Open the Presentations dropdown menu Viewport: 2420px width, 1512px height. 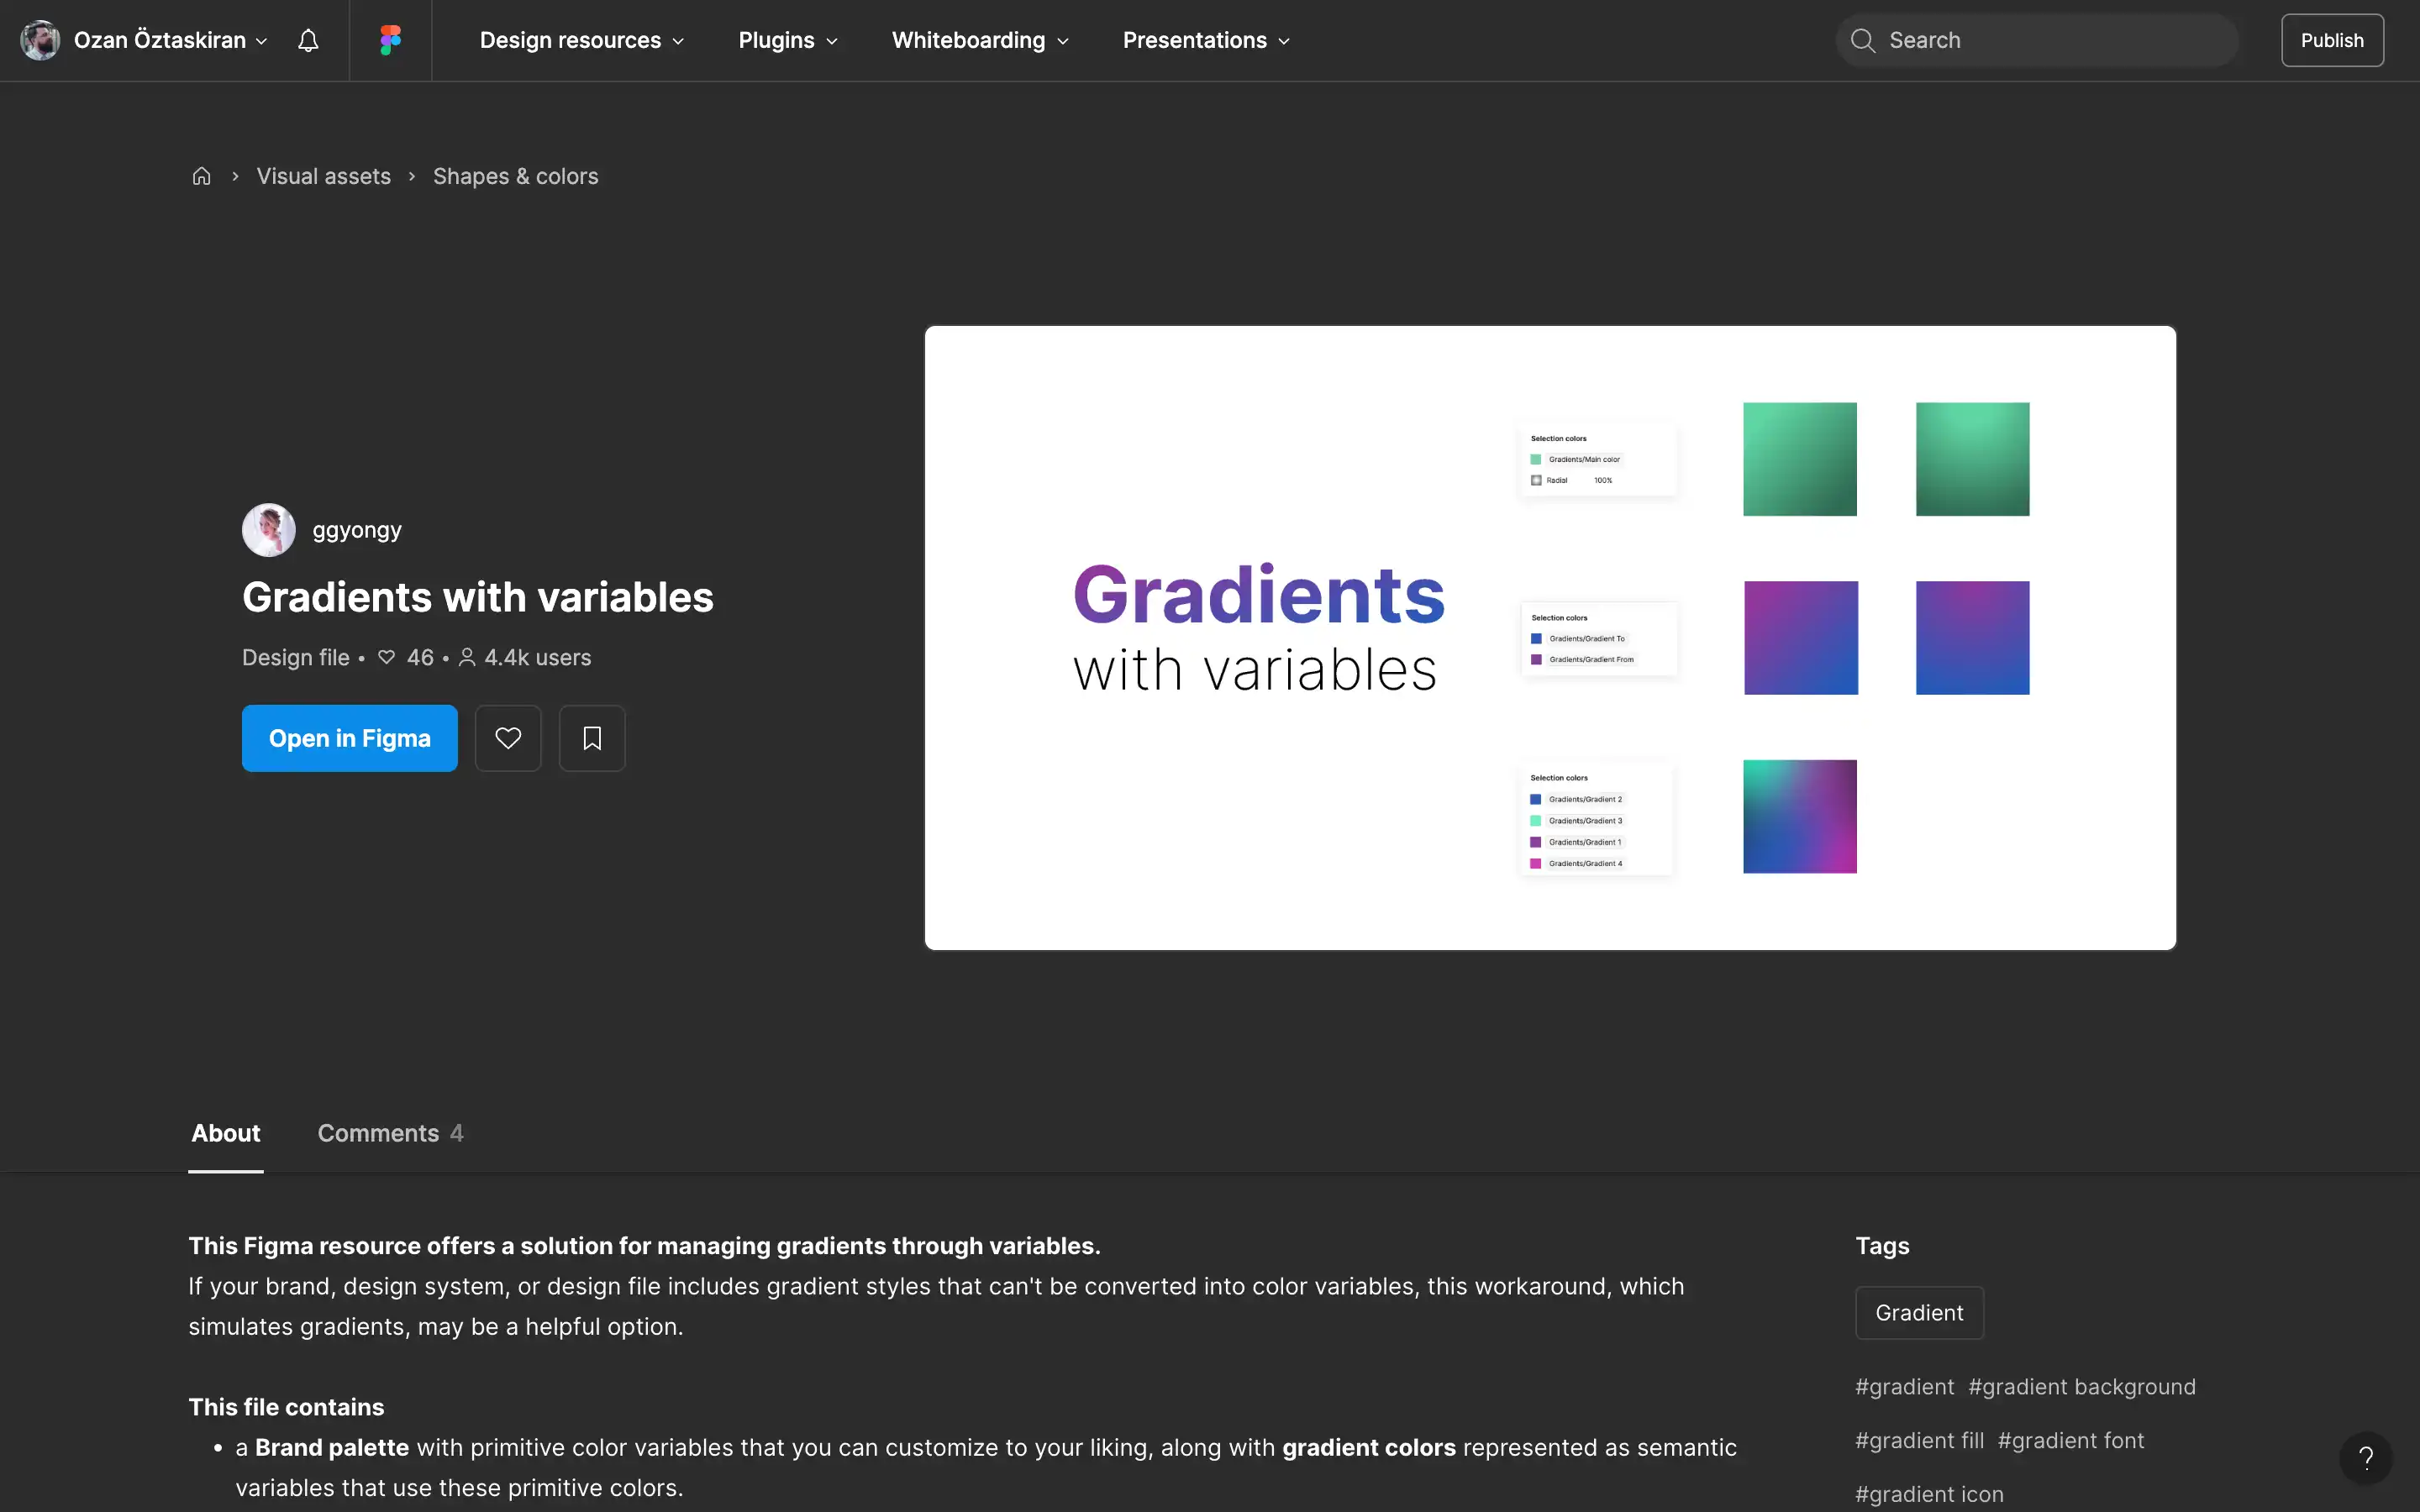1205,40
